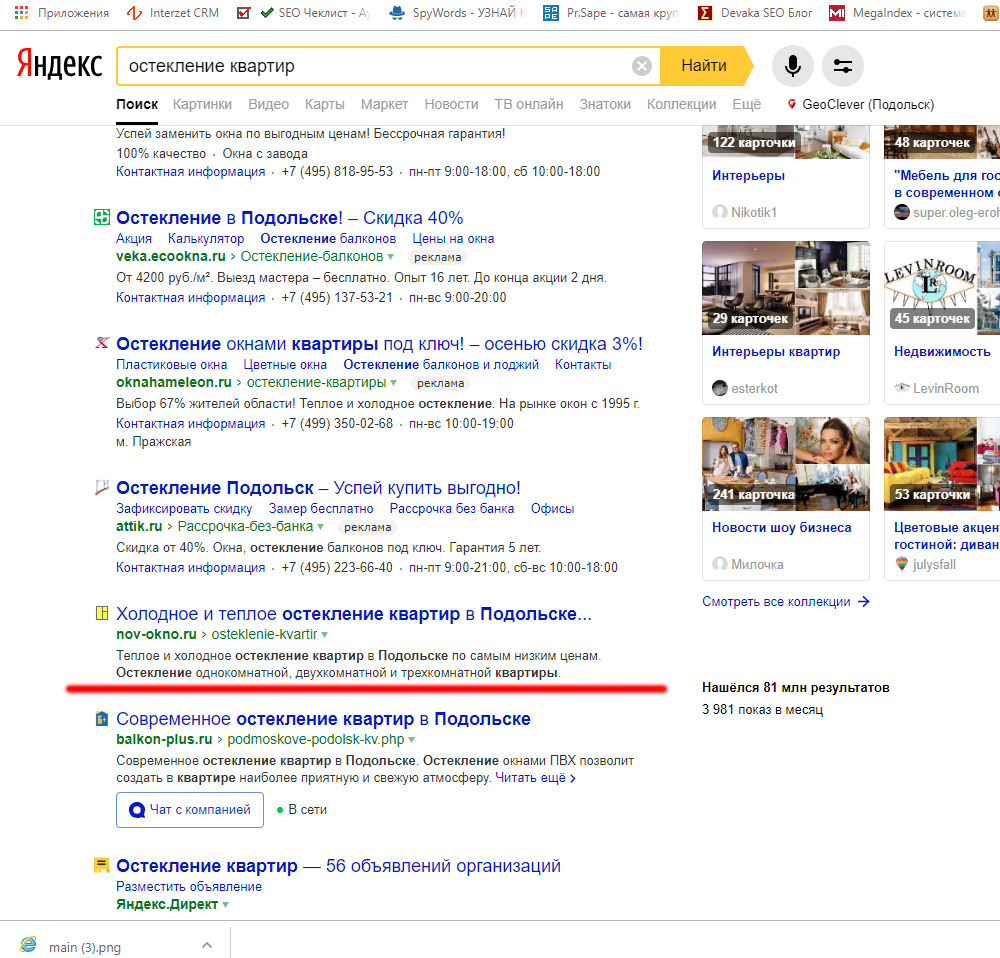Click nov-okno.ru result favicon
This screenshot has height=958, width=1000.
102,613
